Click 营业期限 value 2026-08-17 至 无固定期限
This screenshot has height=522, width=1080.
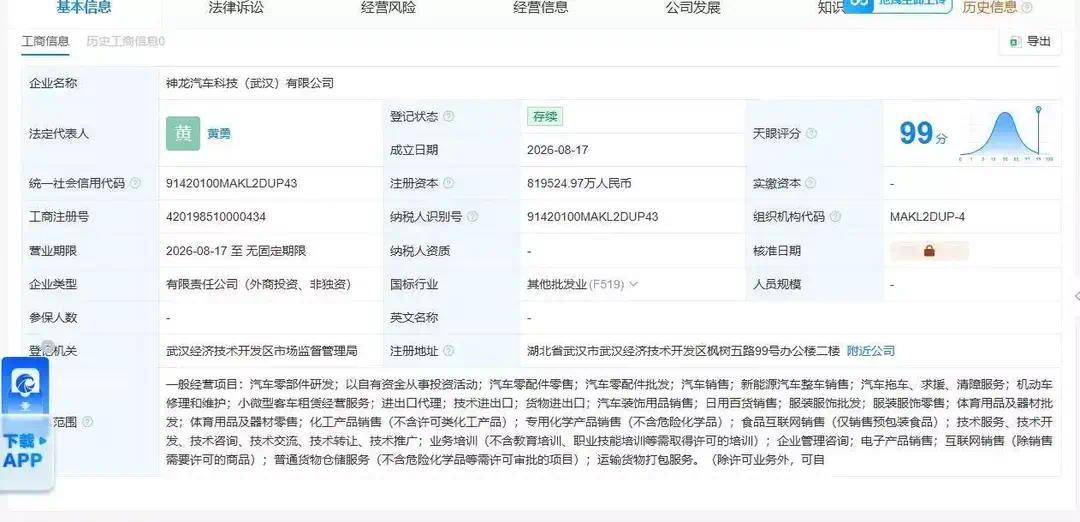coord(236,251)
